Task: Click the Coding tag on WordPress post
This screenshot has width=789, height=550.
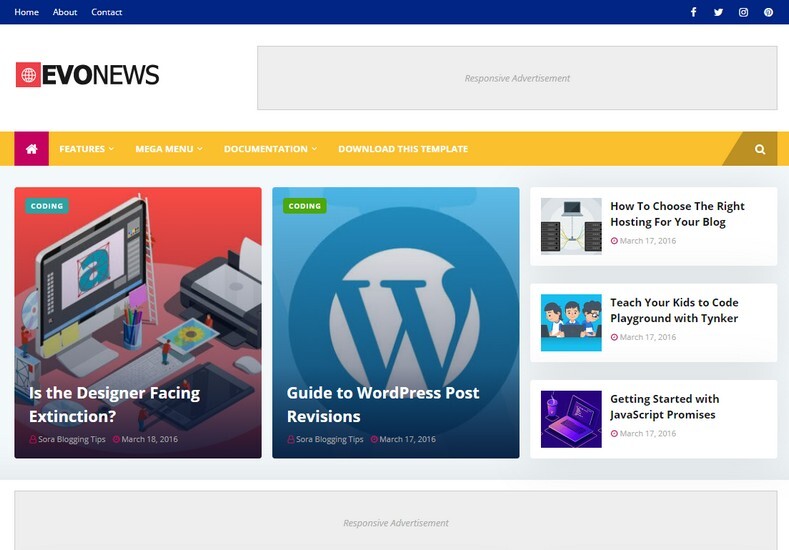Action: [304, 206]
